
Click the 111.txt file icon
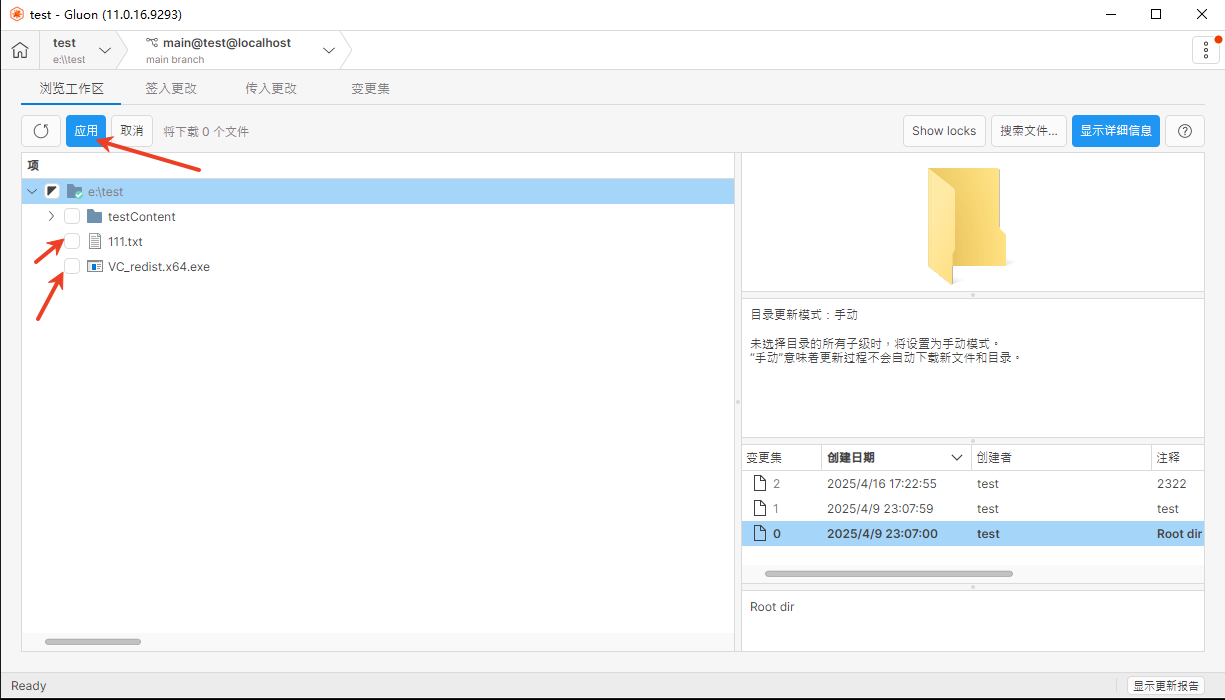click(x=95, y=242)
